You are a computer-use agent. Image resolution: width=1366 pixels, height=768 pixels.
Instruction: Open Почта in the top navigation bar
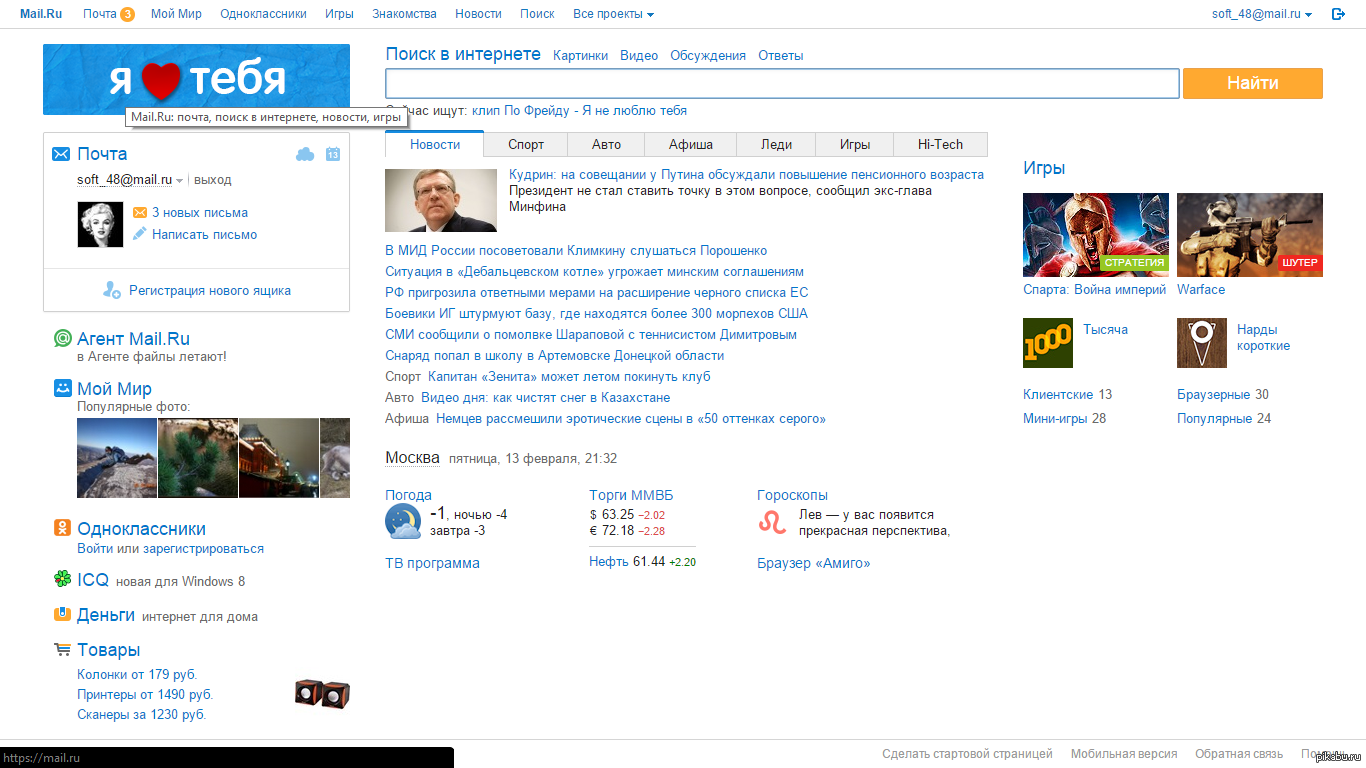100,14
